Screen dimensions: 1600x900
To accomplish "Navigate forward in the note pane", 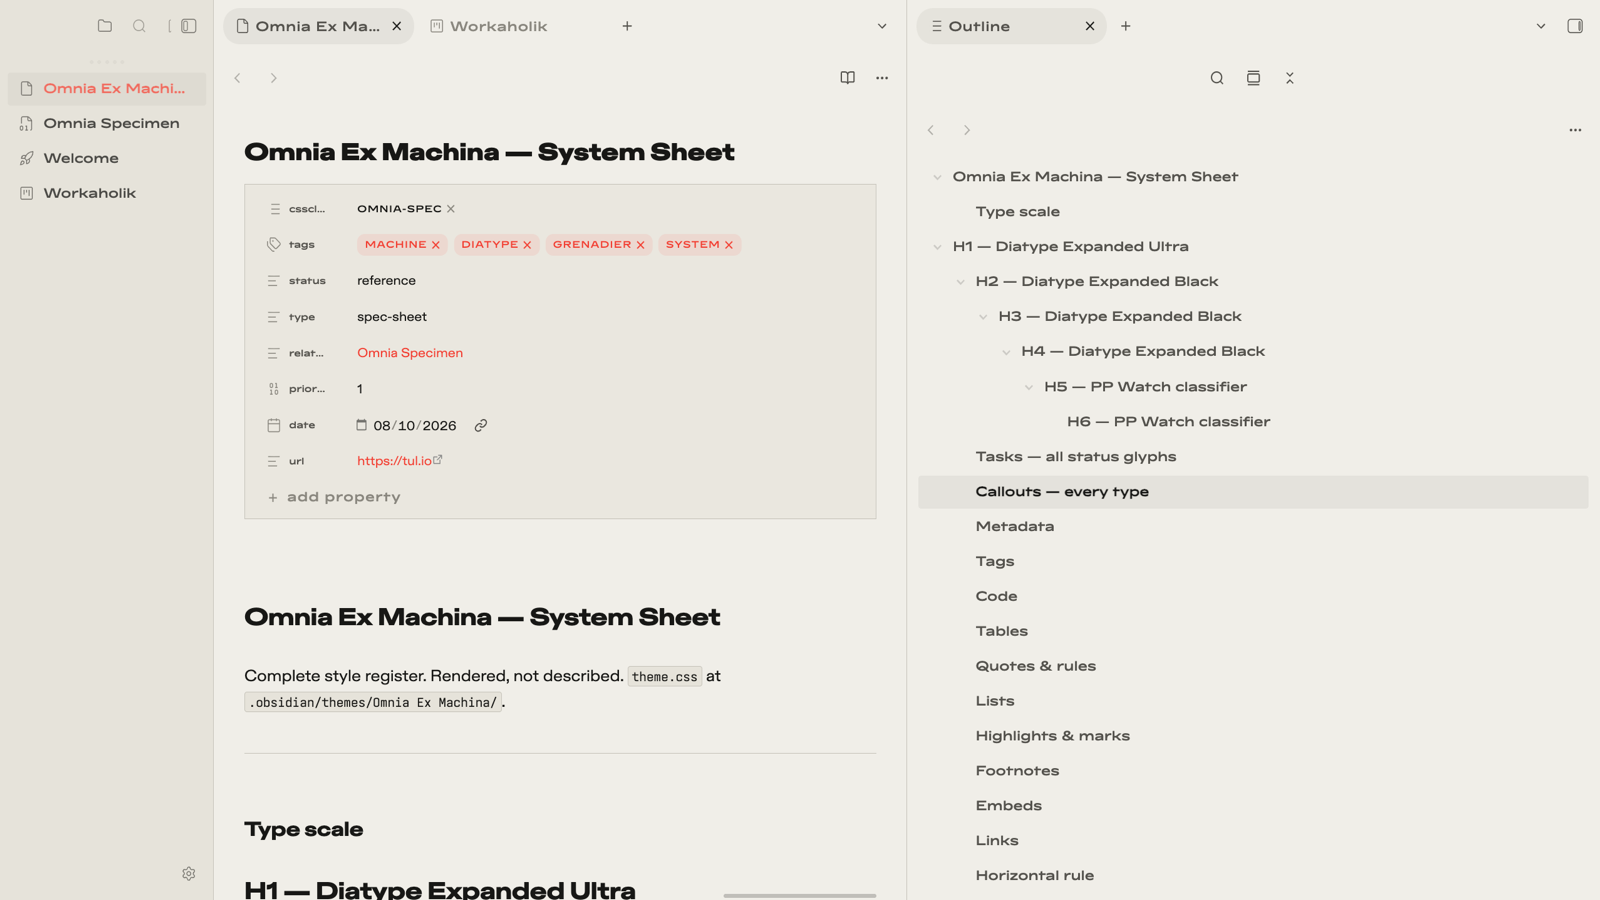I will point(273,78).
